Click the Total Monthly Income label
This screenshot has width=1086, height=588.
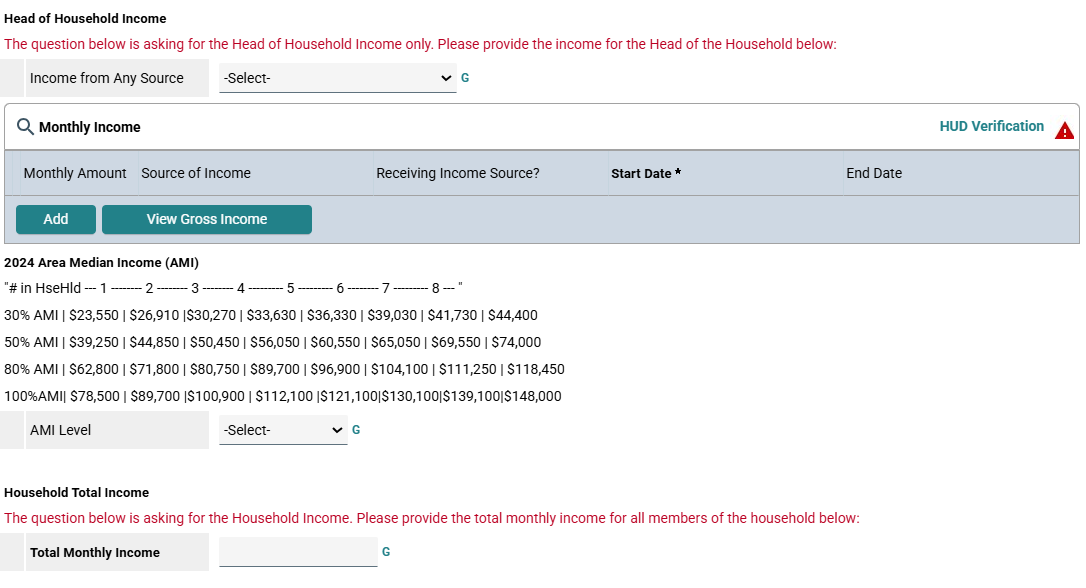[95, 552]
